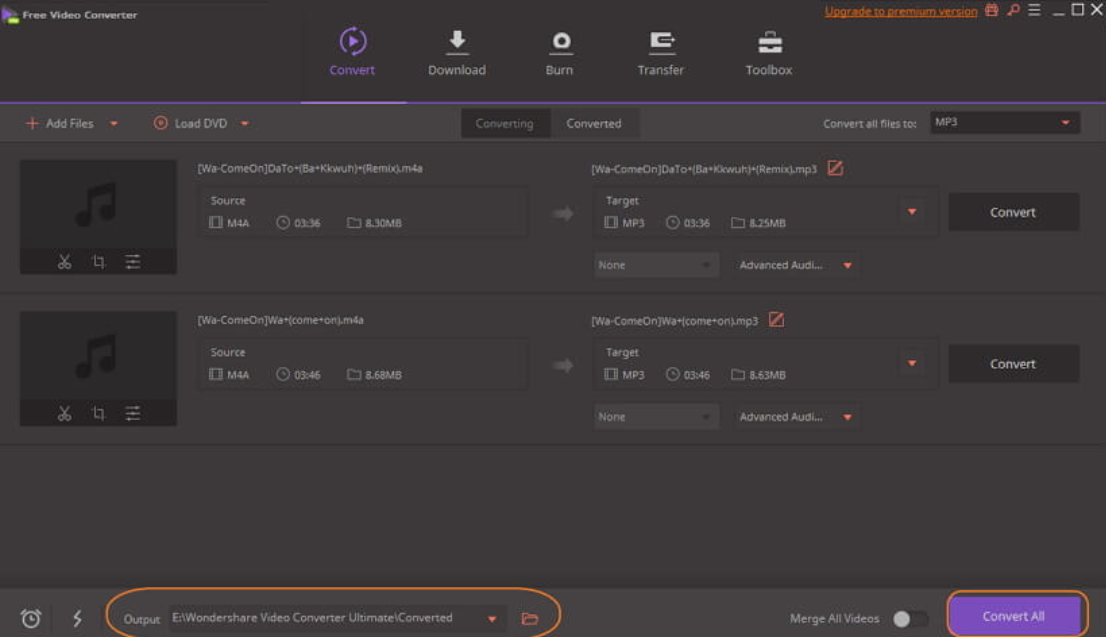The image size is (1106, 637).
Task: Click the lightning high-speed conversion icon
Action: click(x=77, y=619)
